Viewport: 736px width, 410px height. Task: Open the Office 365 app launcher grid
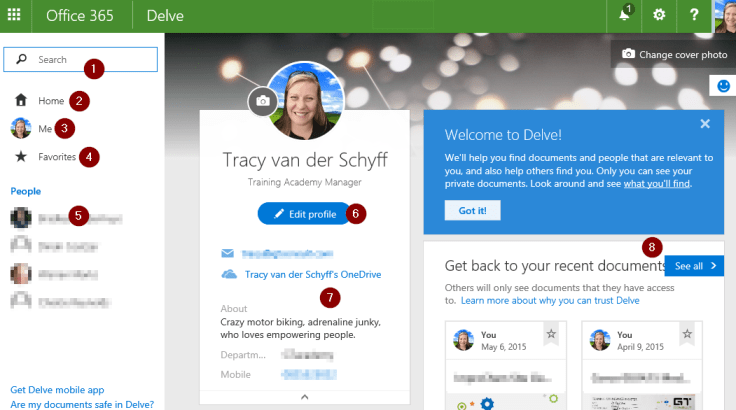point(17,16)
